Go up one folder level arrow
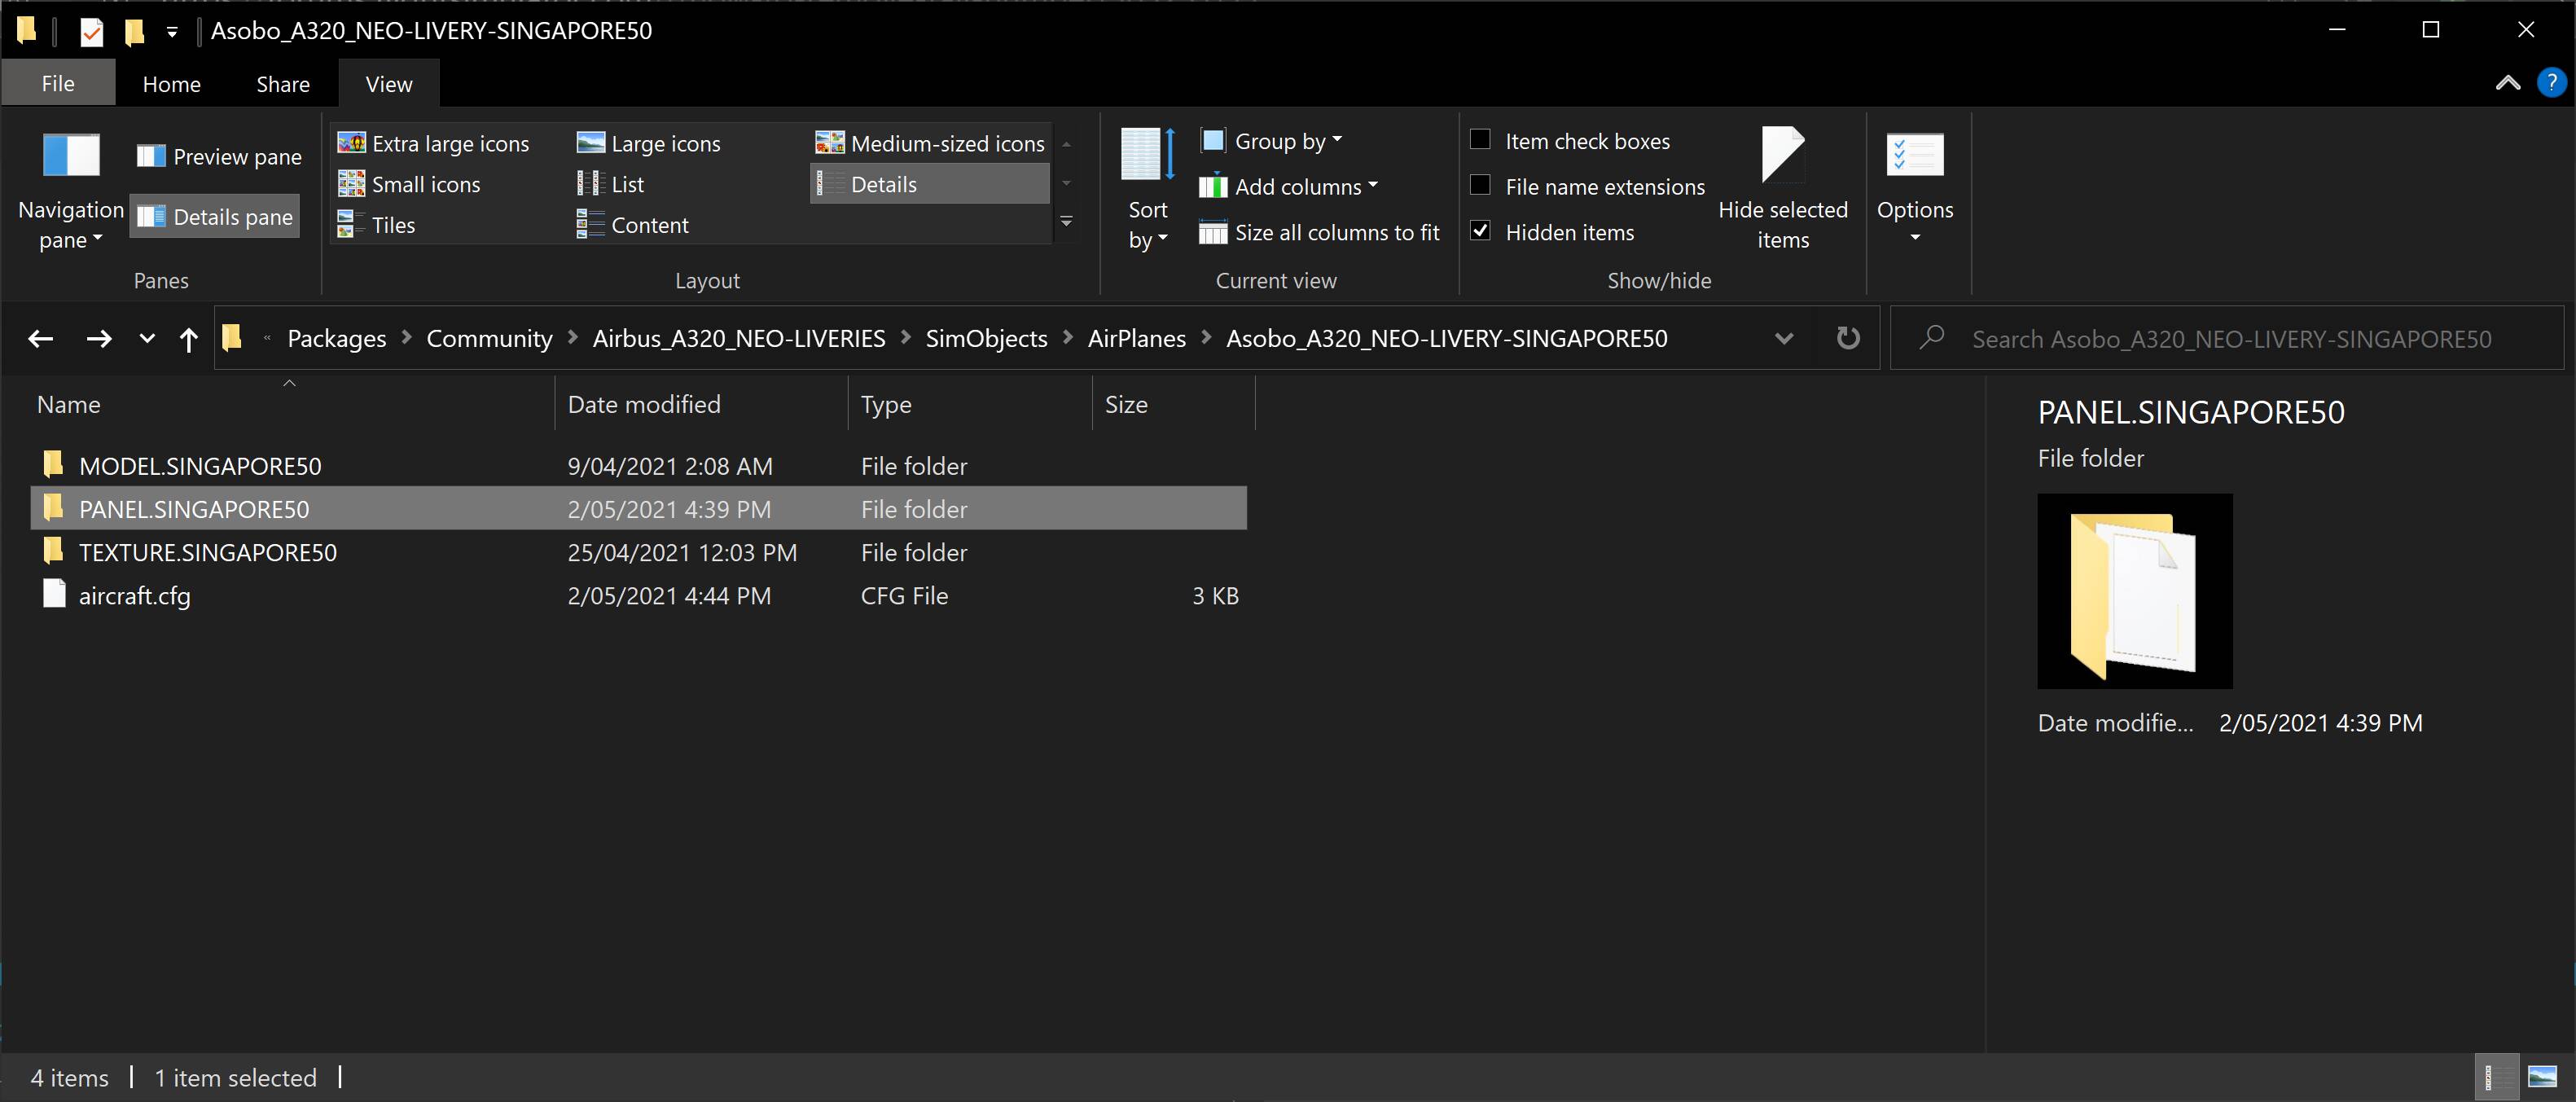 (188, 339)
